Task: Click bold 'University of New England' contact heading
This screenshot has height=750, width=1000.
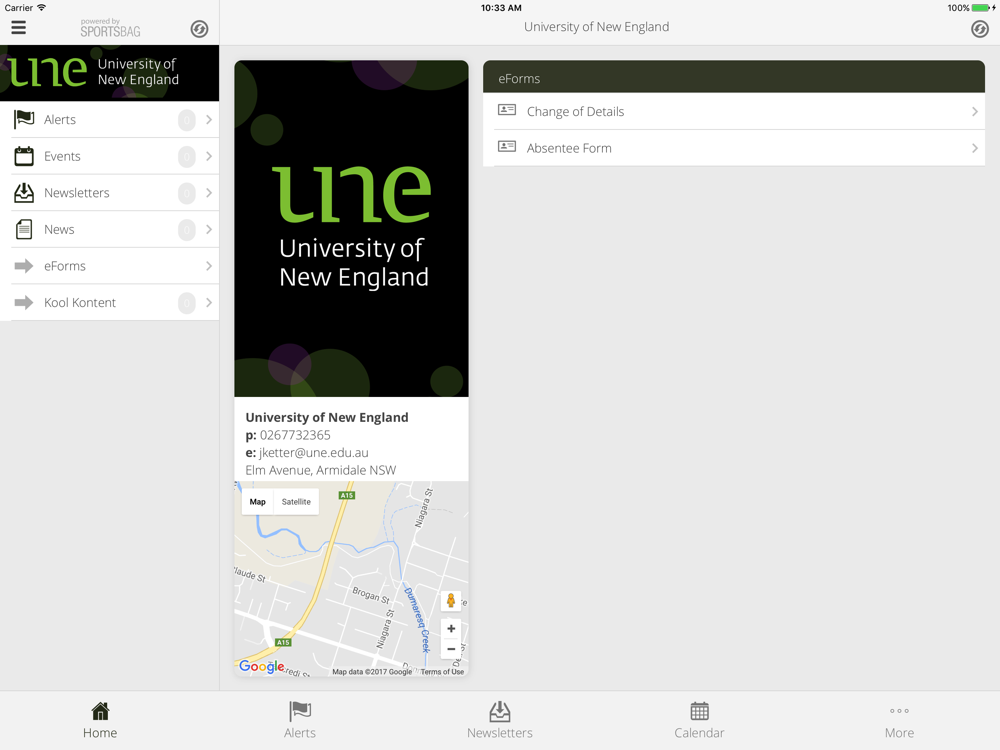Action: (327, 417)
